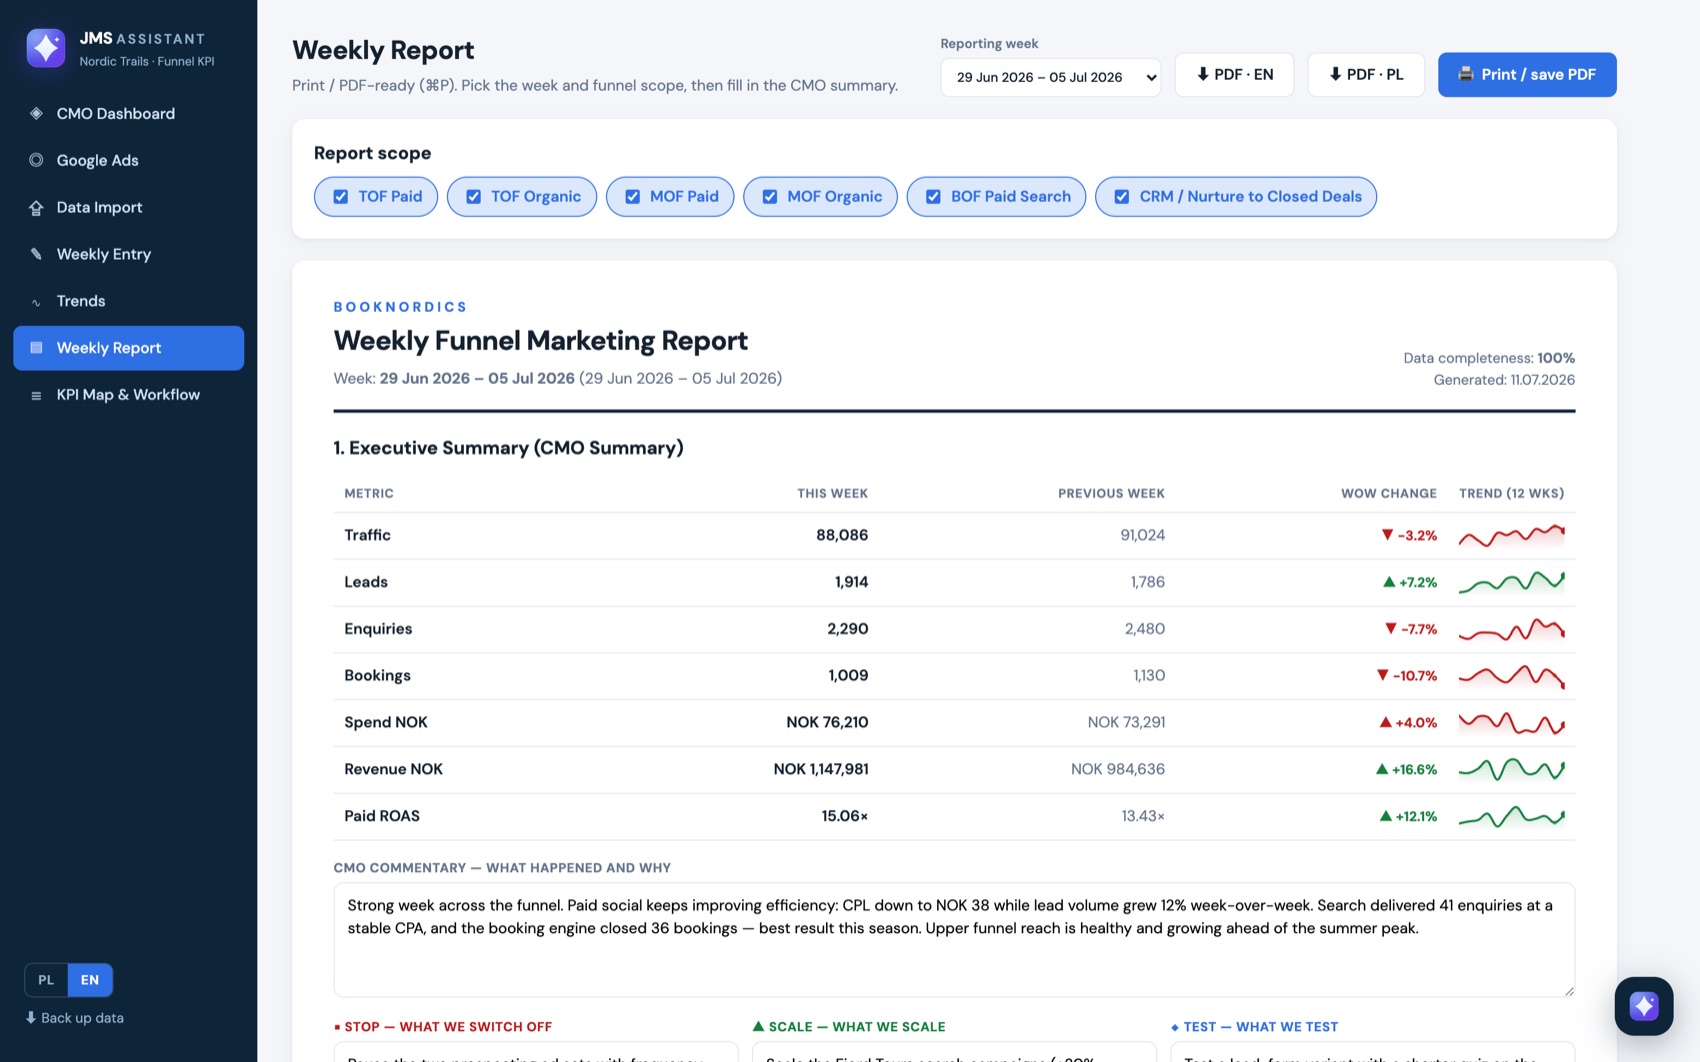Image resolution: width=1700 pixels, height=1062 pixels.
Task: Click the Data Import upload icon
Action: (36, 207)
